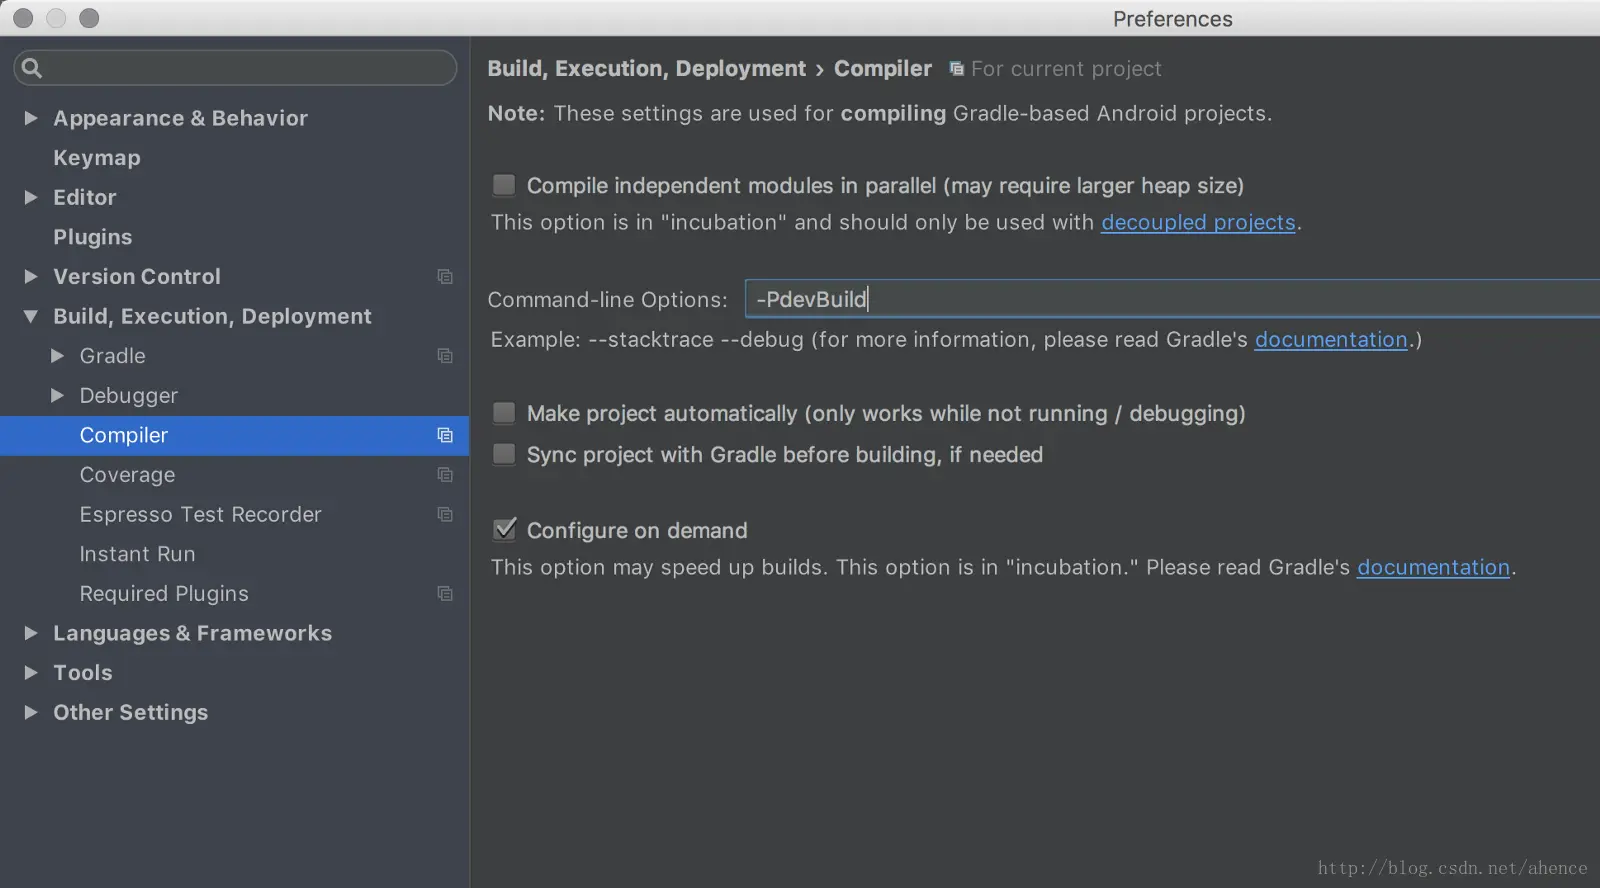Click project-level icon beside Espresso Test Recorder
This screenshot has height=888, width=1600.
click(x=445, y=514)
